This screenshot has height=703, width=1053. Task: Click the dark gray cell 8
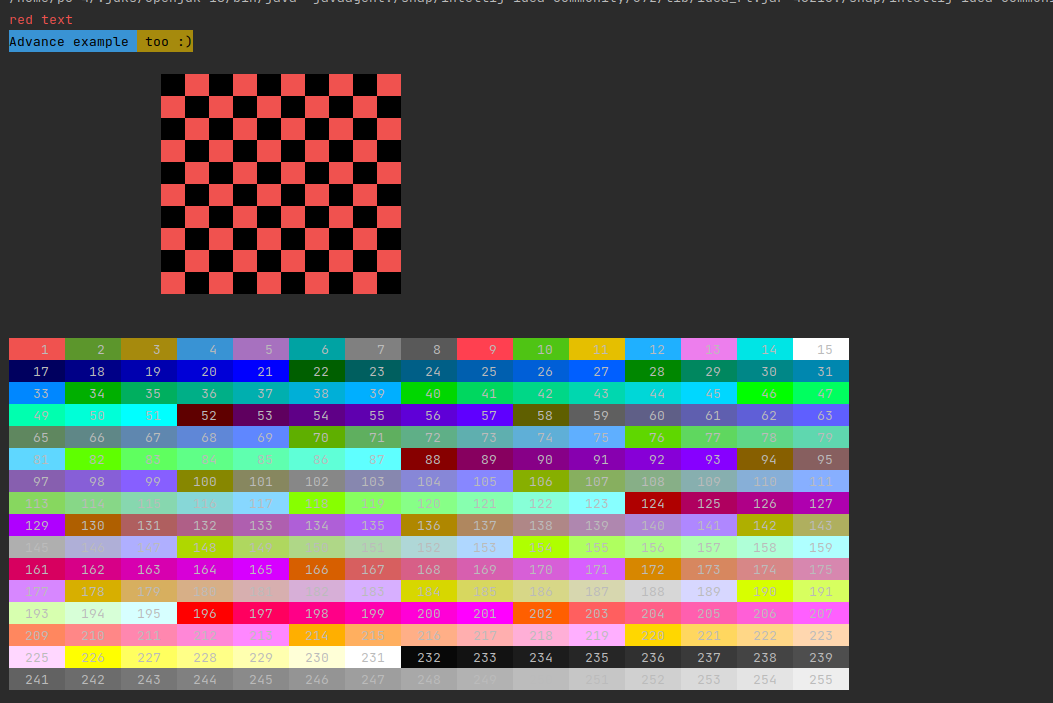(429, 349)
